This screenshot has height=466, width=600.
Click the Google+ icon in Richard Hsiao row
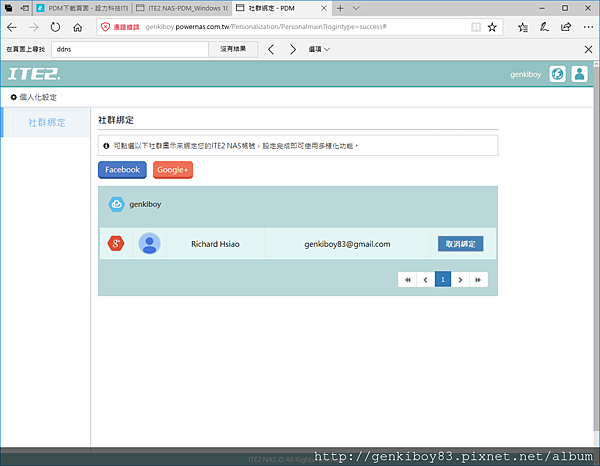pyautogui.click(x=116, y=243)
